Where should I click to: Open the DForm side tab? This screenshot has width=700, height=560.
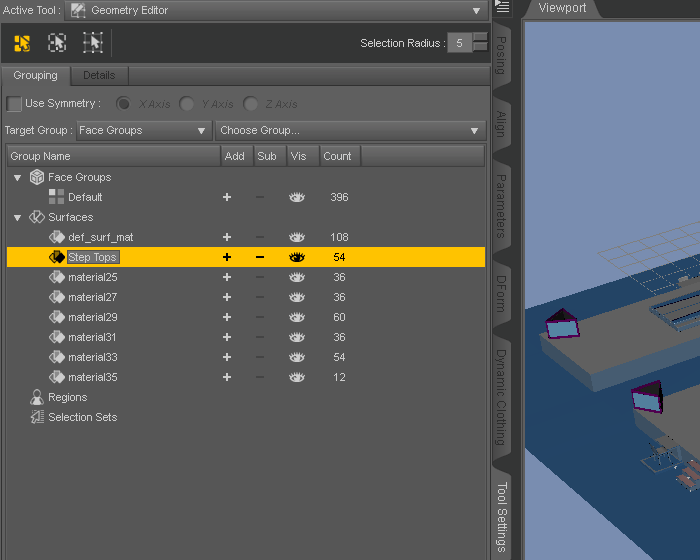502,294
